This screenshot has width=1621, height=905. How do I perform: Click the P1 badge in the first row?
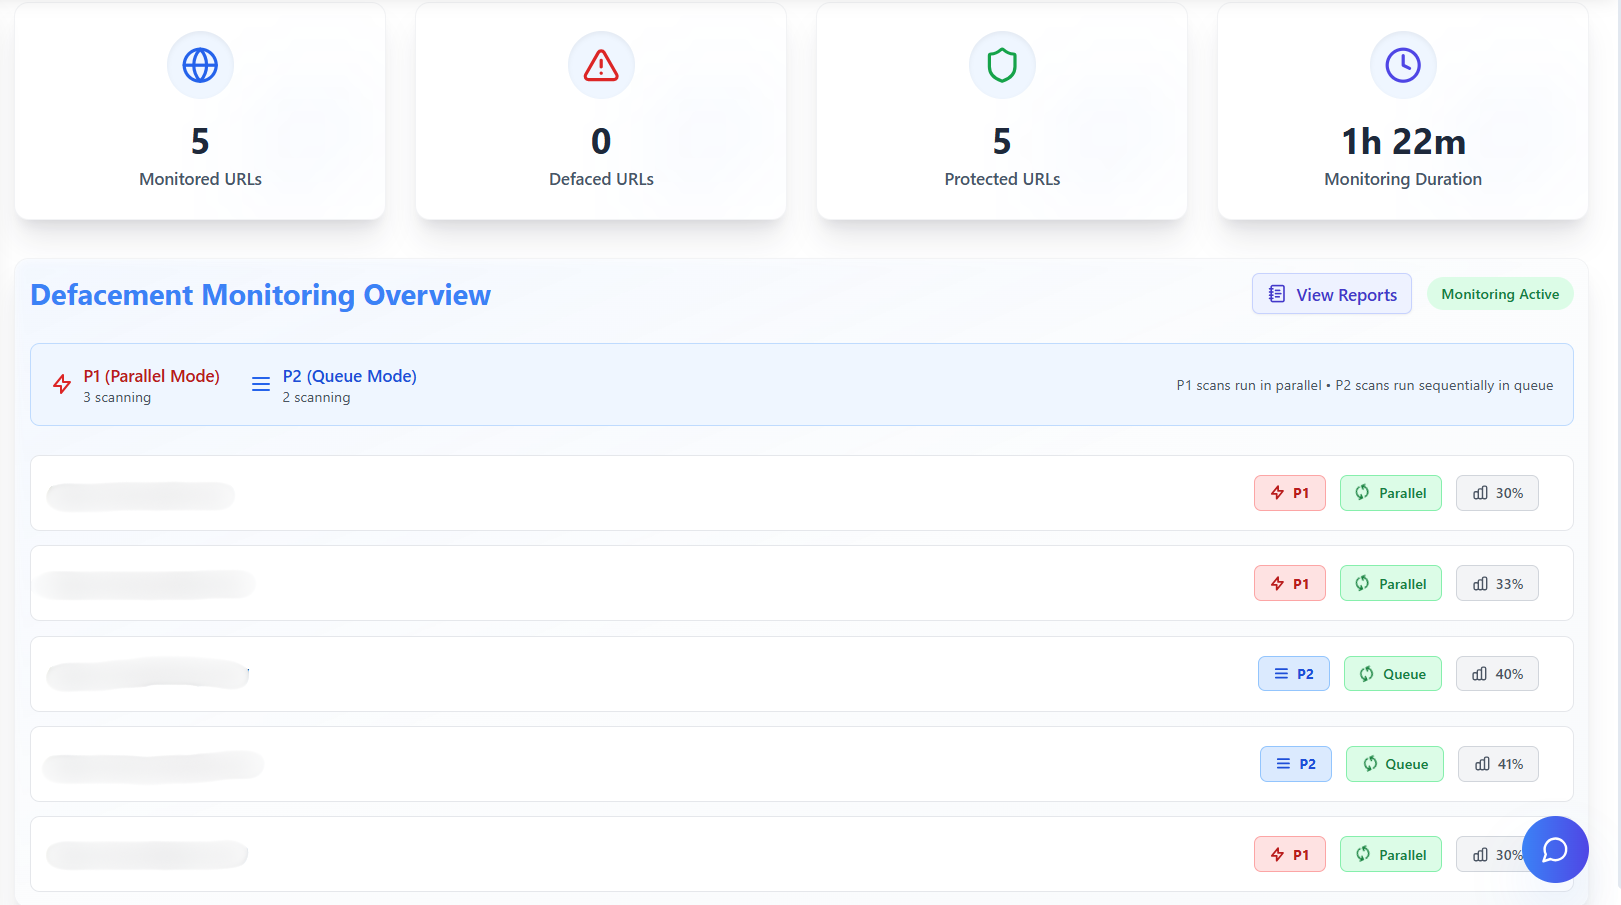(1289, 493)
